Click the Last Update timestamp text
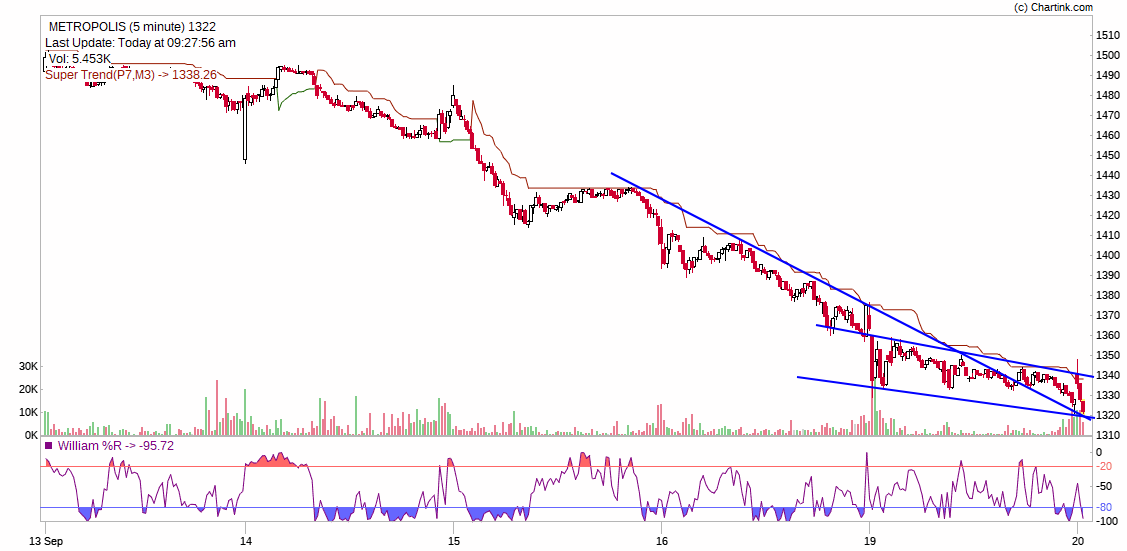The width and height of the screenshot is (1127, 551). pos(140,43)
